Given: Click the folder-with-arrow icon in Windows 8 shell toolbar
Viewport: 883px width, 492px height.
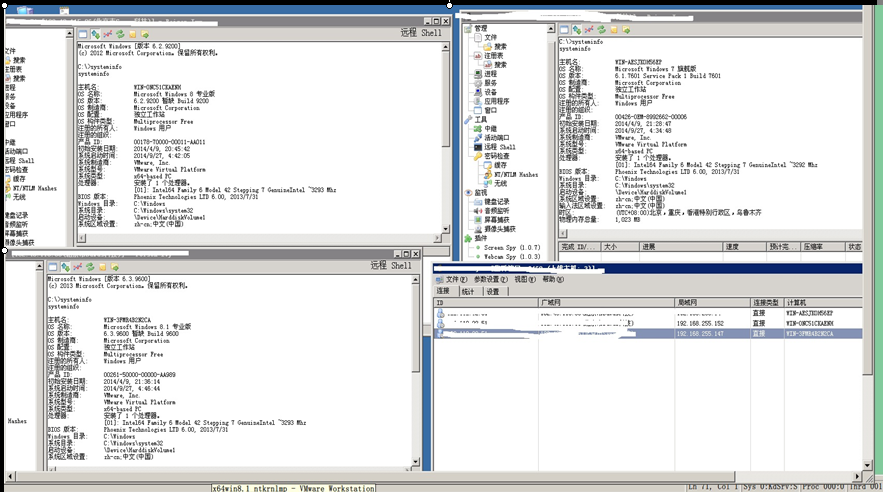Looking at the screenshot, I should pyautogui.click(x=145, y=34).
